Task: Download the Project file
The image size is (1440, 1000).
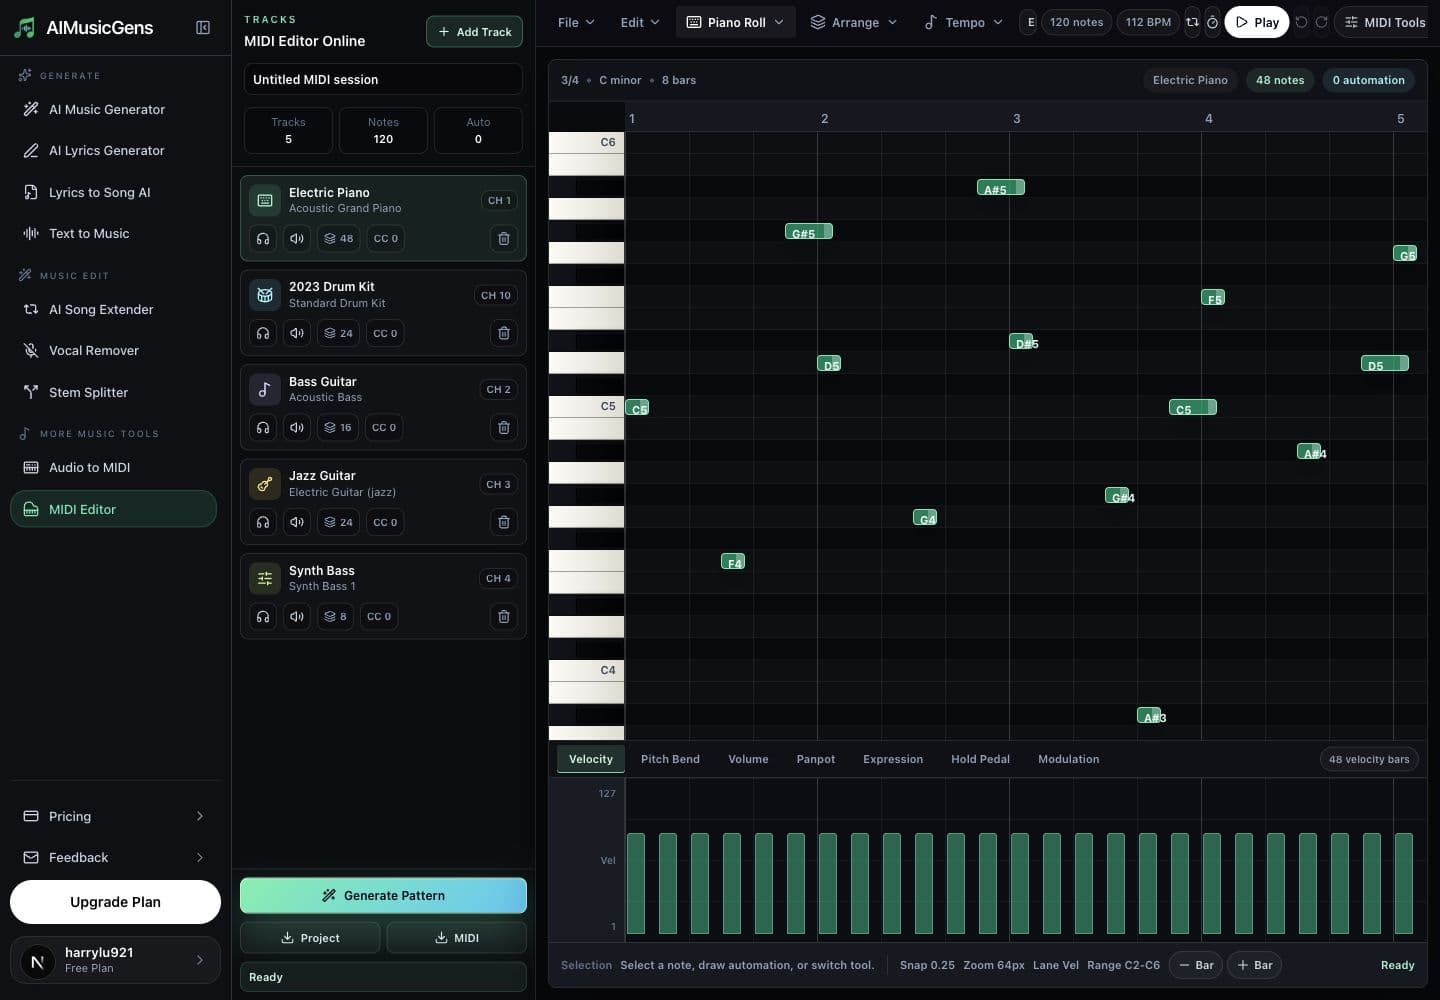Action: (x=310, y=938)
